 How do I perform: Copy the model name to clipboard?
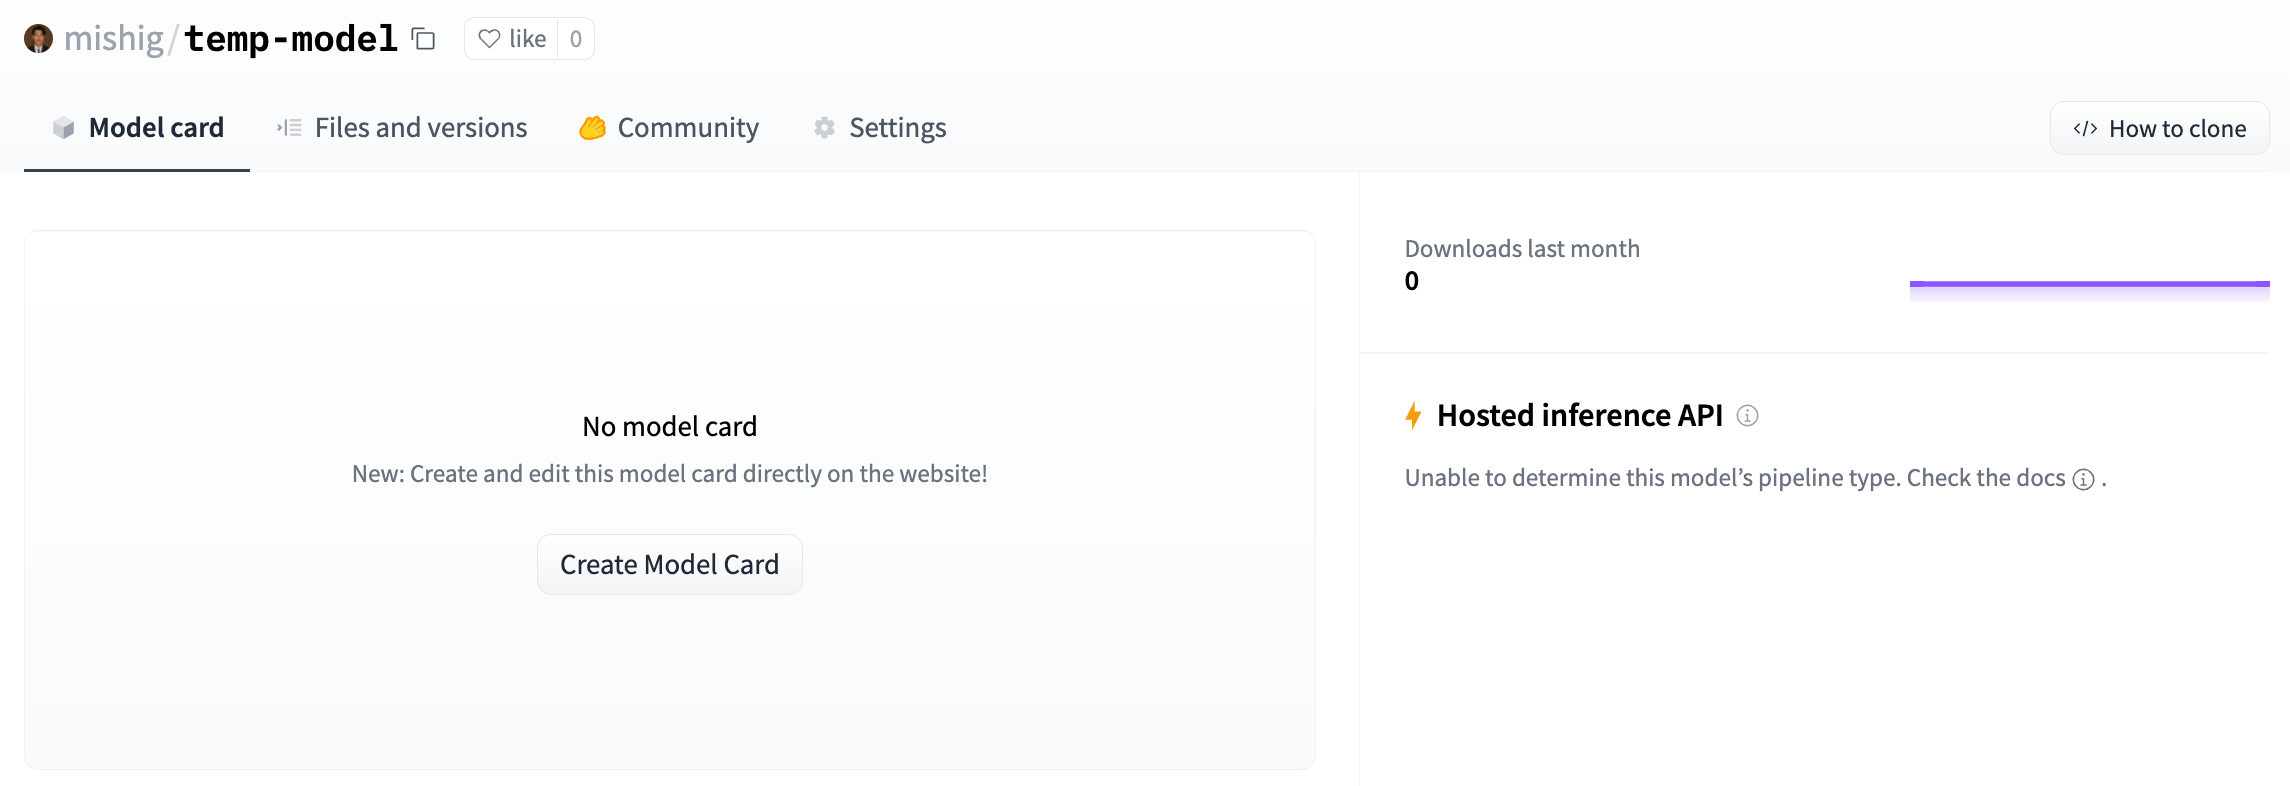pyautogui.click(x=424, y=39)
